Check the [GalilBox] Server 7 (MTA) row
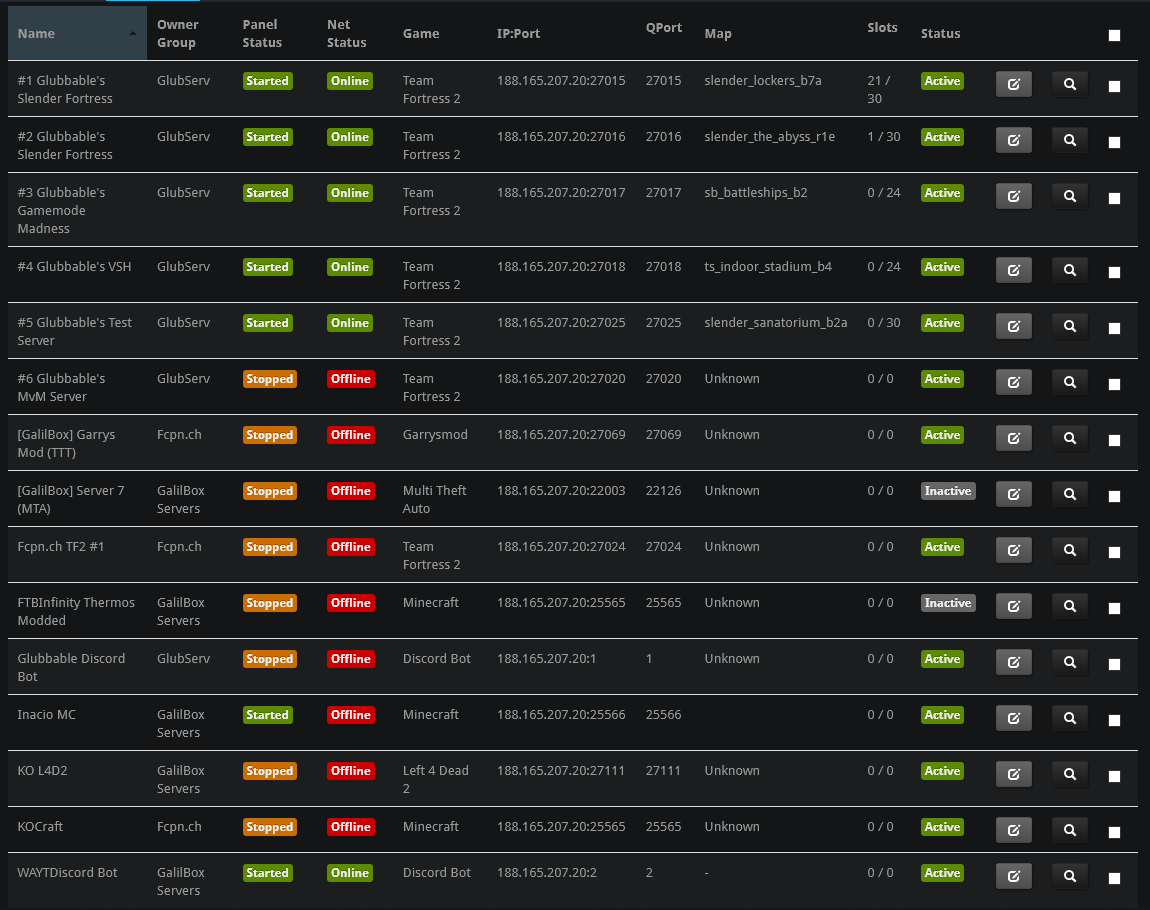Screen dimensions: 1150x910 1114,496
